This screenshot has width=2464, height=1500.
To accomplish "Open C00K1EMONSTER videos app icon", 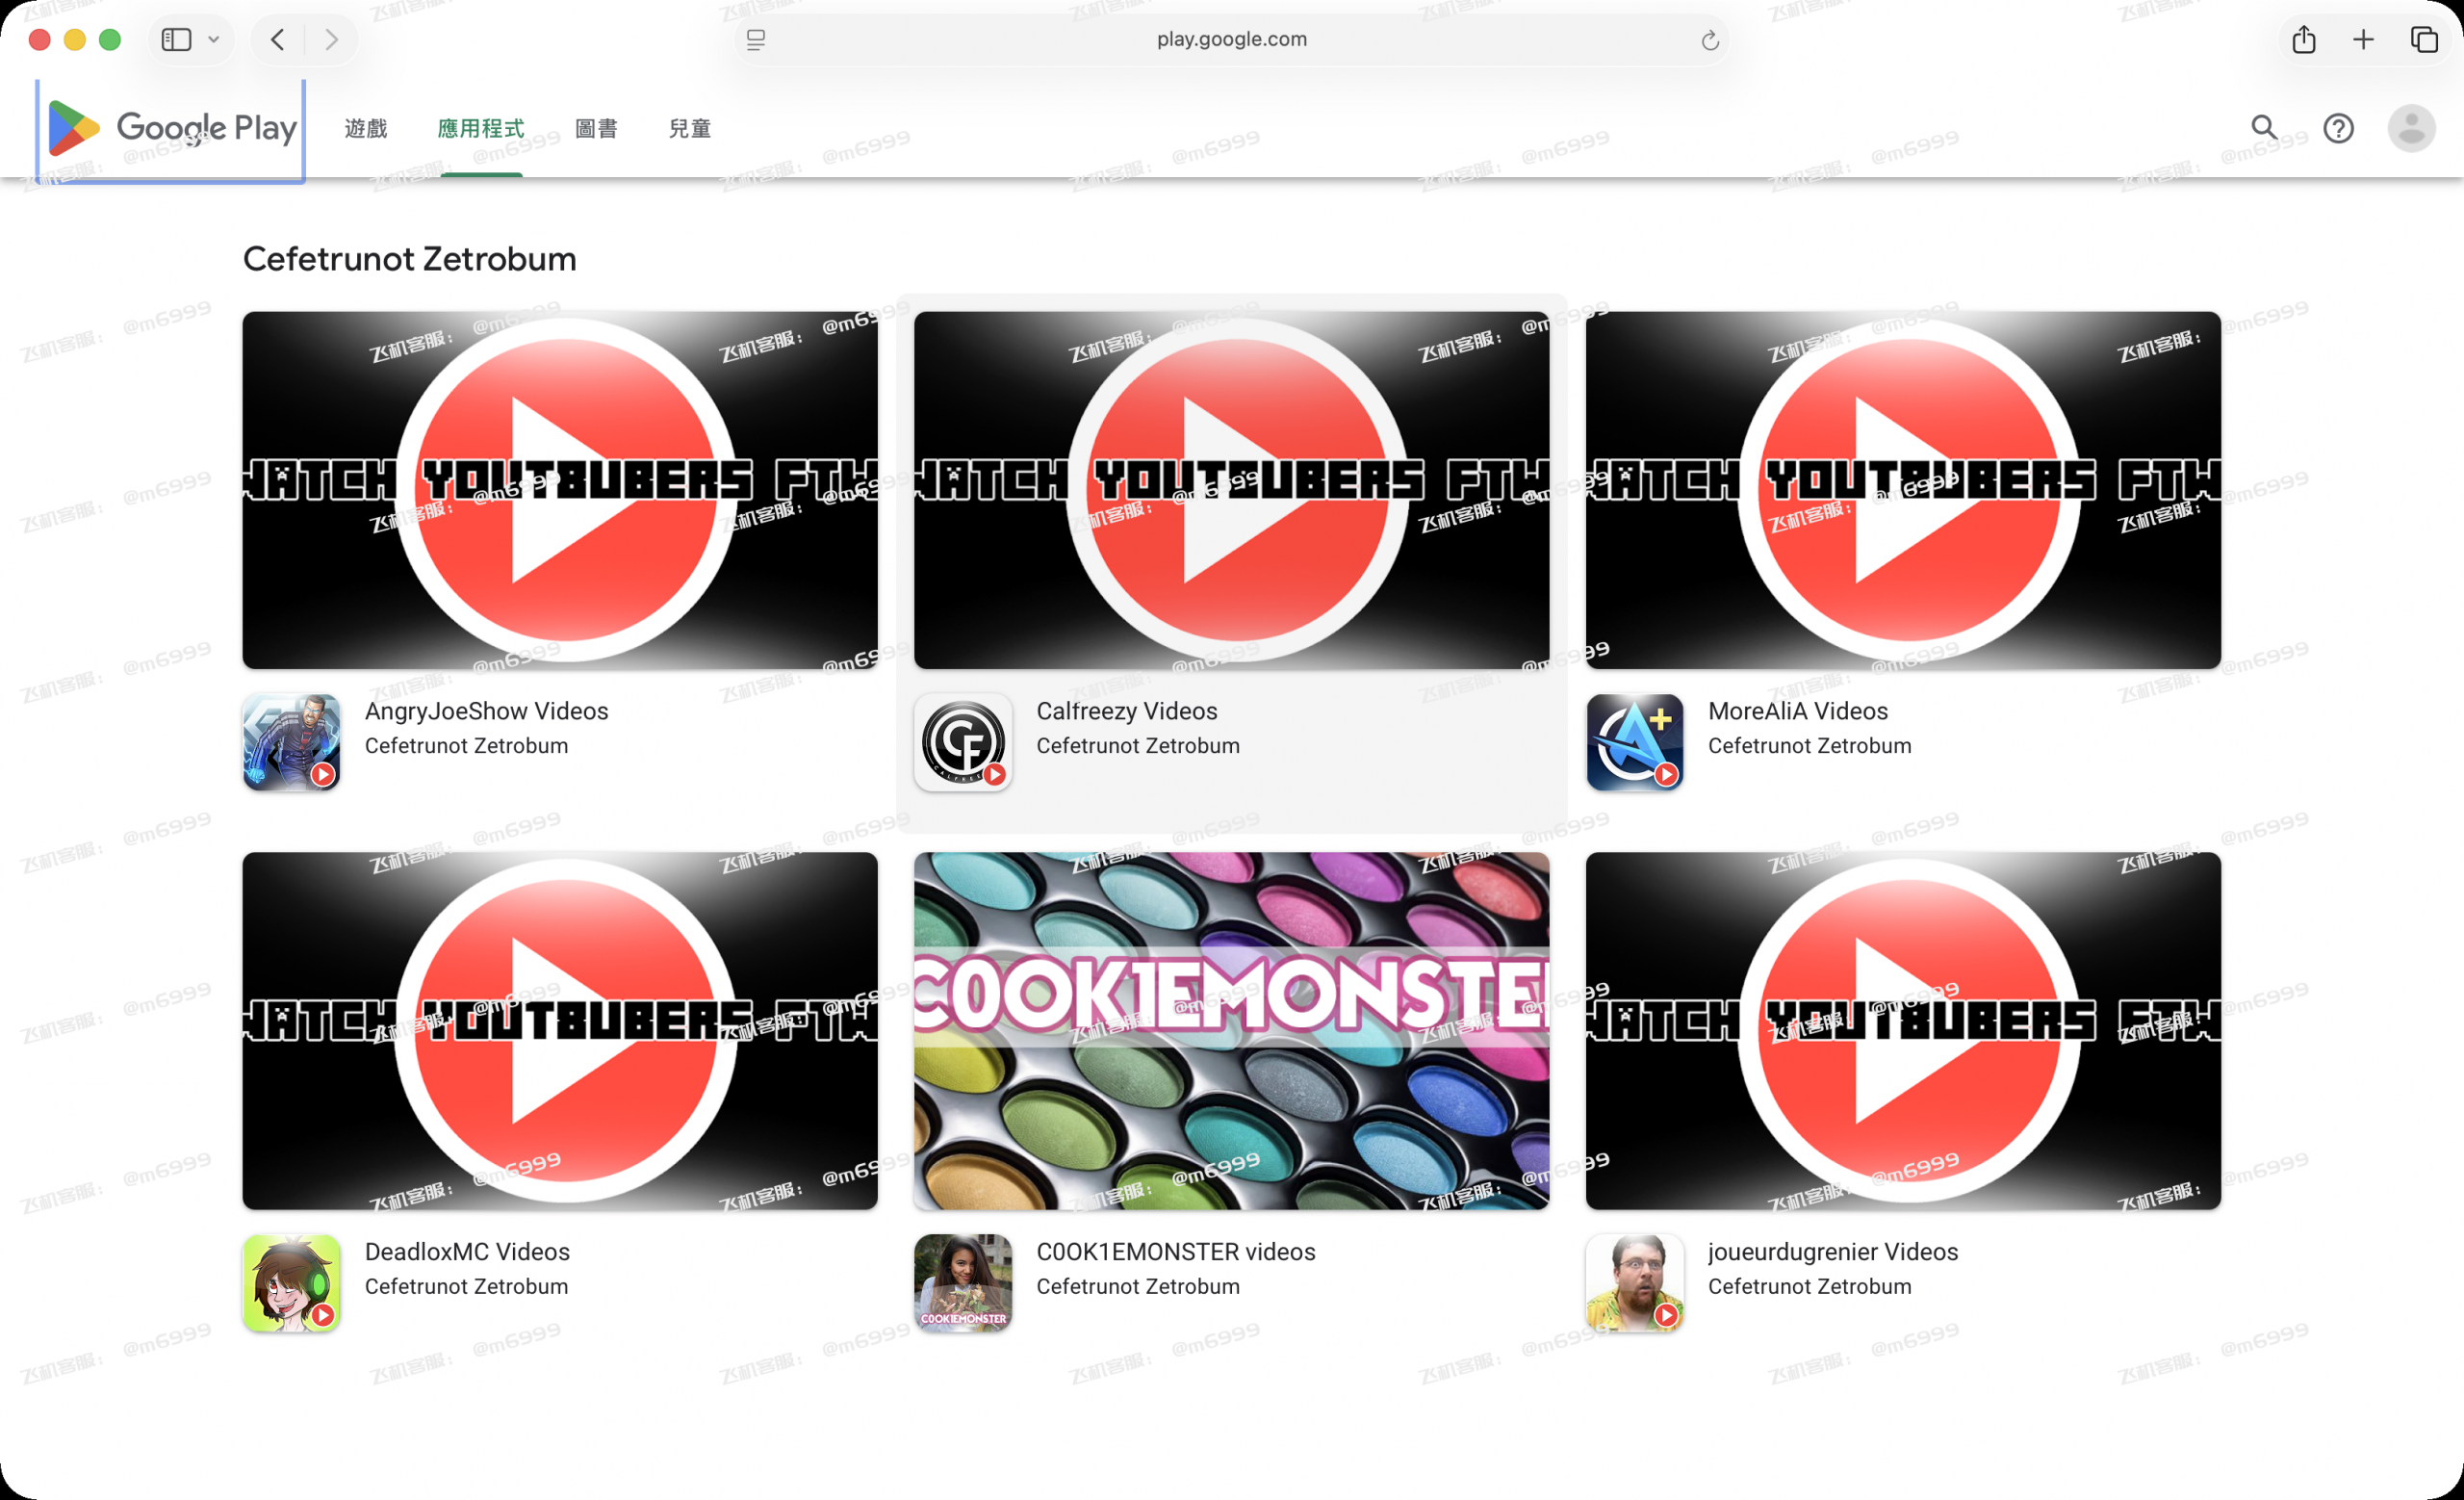I will click(x=963, y=1283).
